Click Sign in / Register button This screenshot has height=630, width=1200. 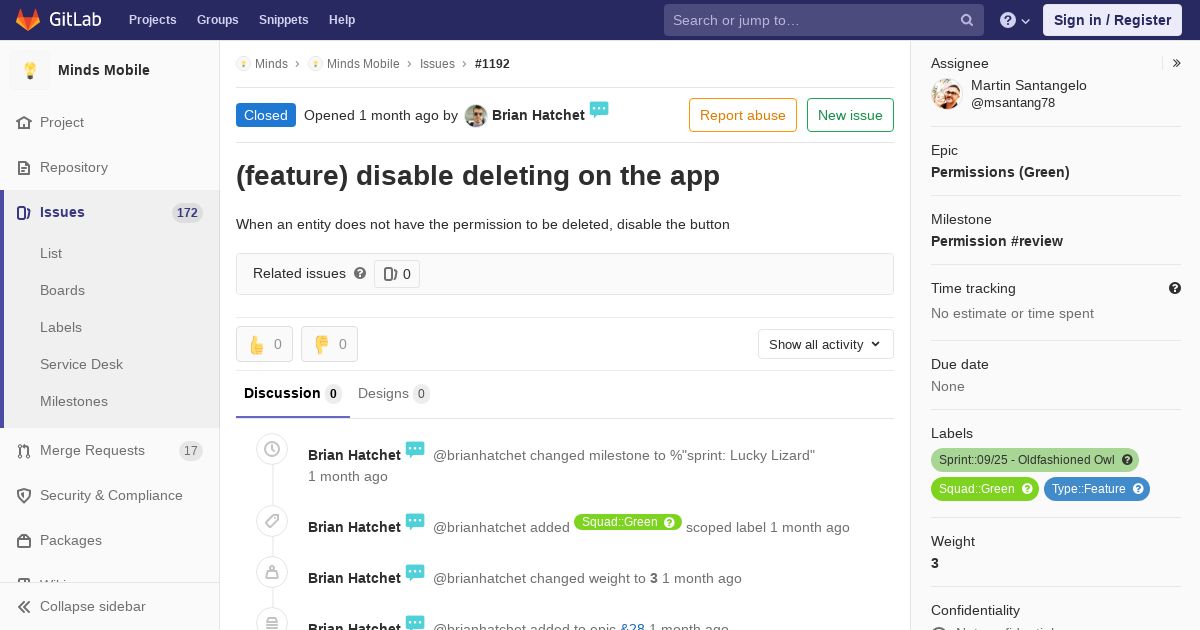click(x=1112, y=20)
